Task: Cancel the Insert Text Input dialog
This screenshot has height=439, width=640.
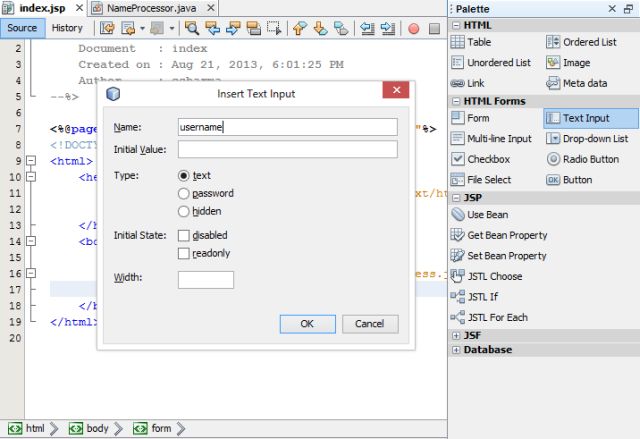Action: [x=370, y=324]
